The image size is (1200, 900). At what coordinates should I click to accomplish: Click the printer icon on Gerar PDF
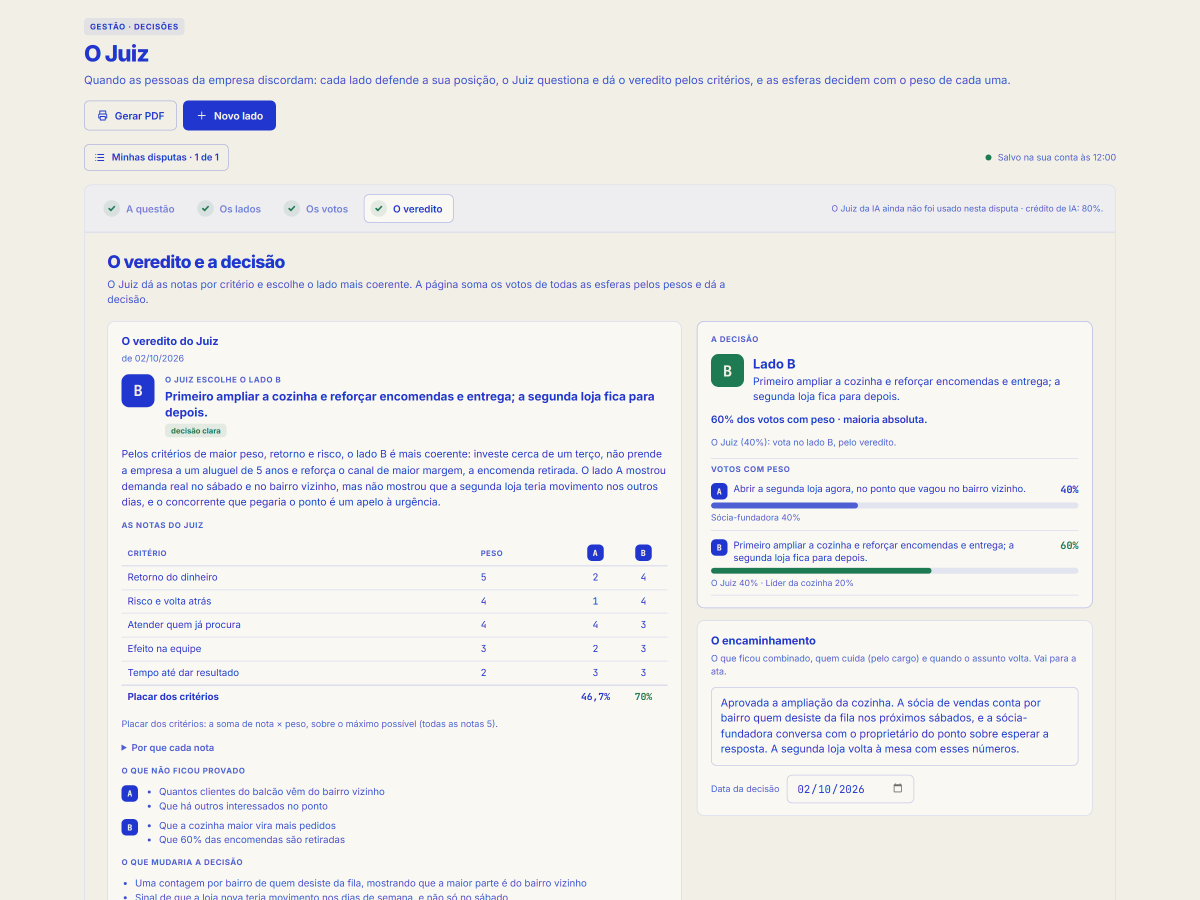[102, 116]
